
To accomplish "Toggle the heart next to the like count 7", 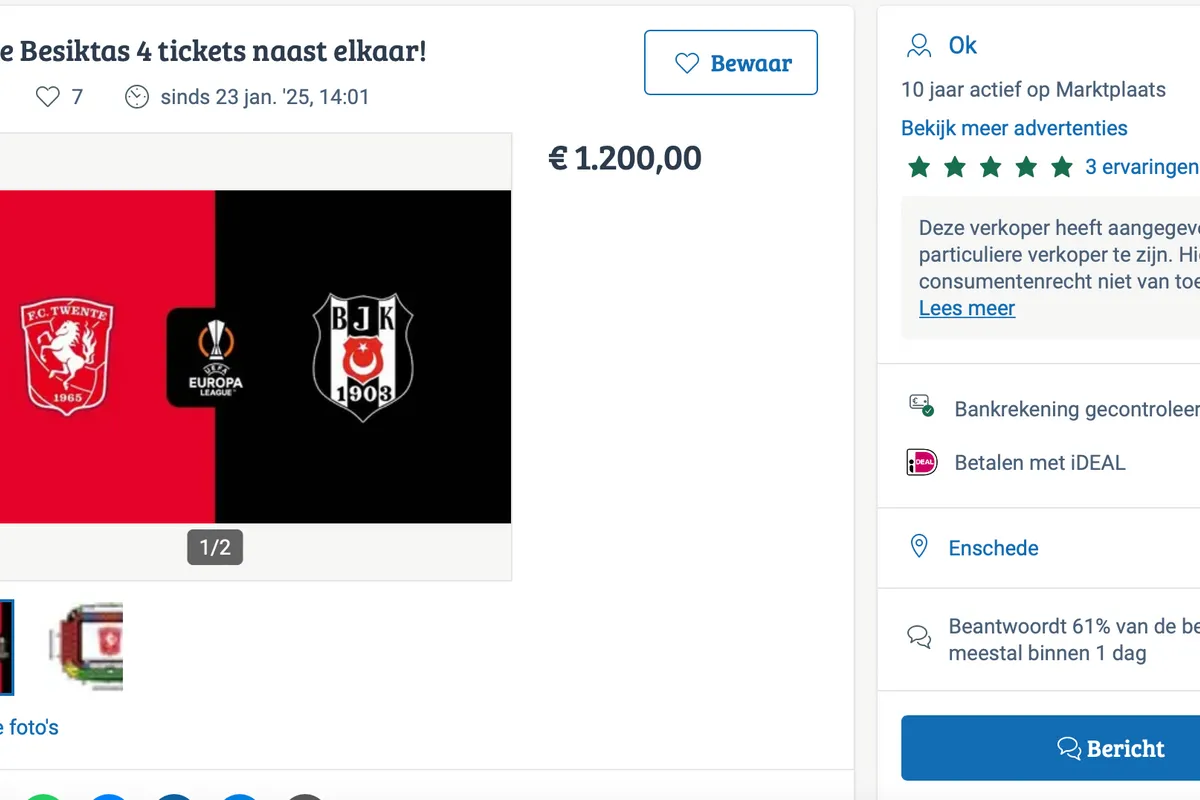I will click(47, 96).
